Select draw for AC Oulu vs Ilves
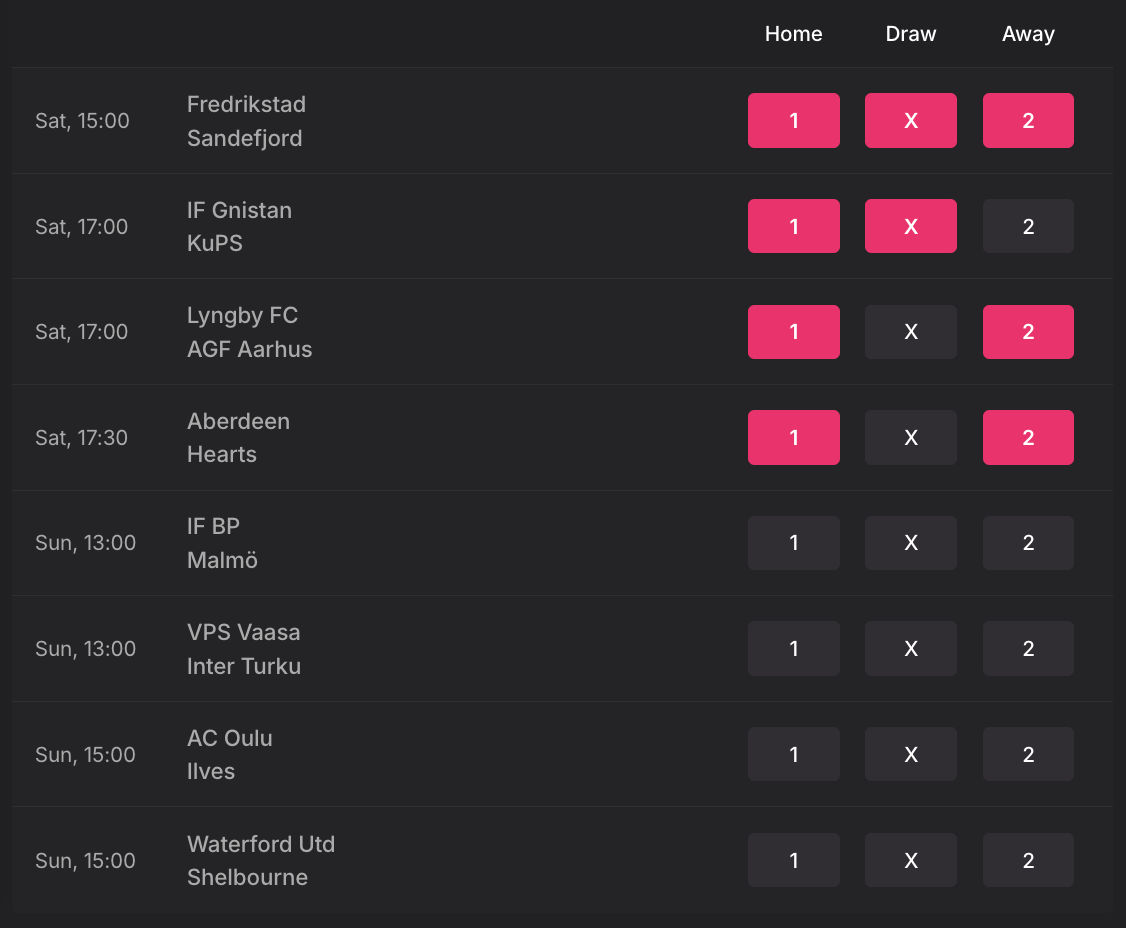The width and height of the screenshot is (1126, 928). [911, 754]
